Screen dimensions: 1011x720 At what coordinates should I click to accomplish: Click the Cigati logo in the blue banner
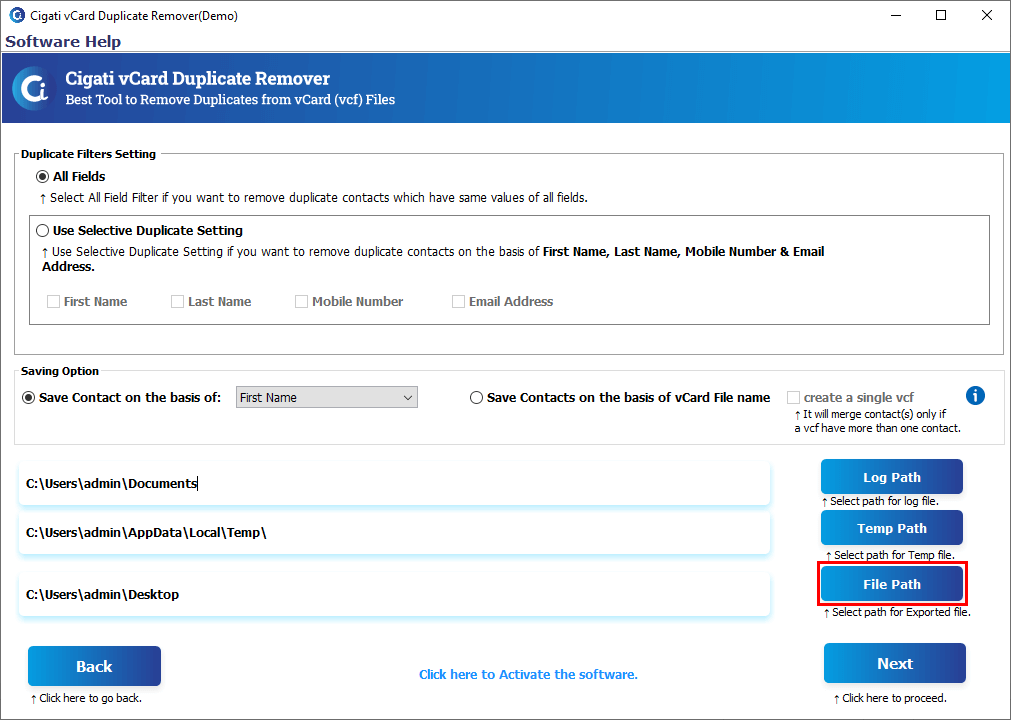coord(34,88)
